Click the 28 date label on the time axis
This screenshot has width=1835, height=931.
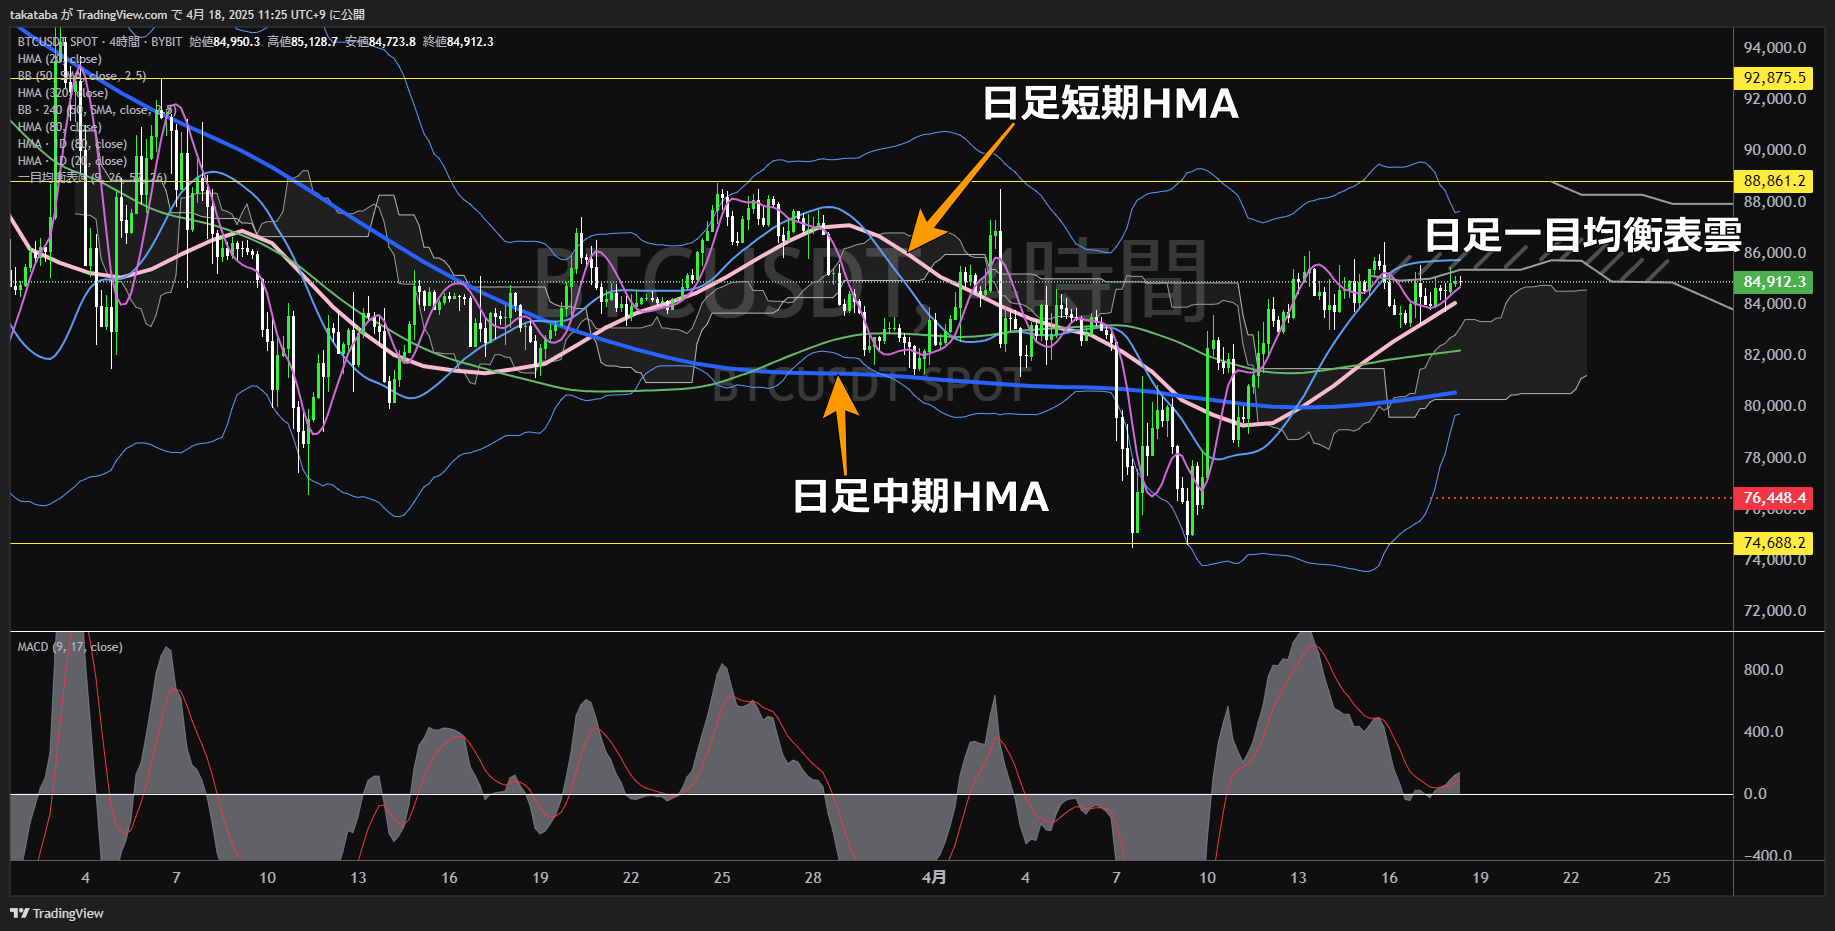point(813,878)
